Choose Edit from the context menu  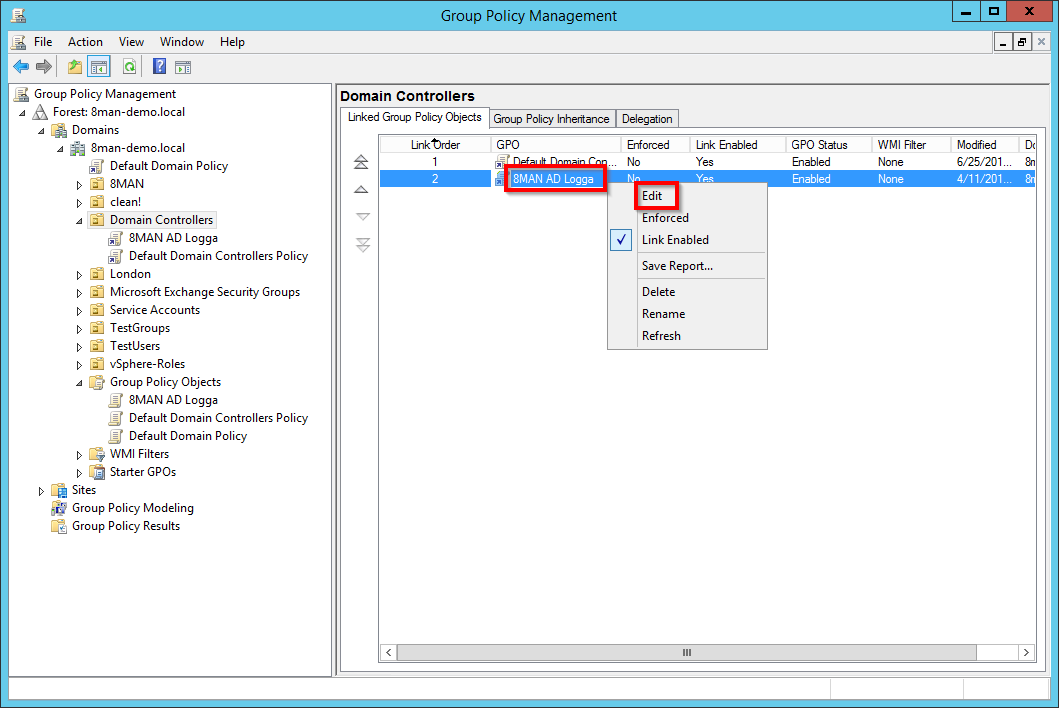point(653,196)
